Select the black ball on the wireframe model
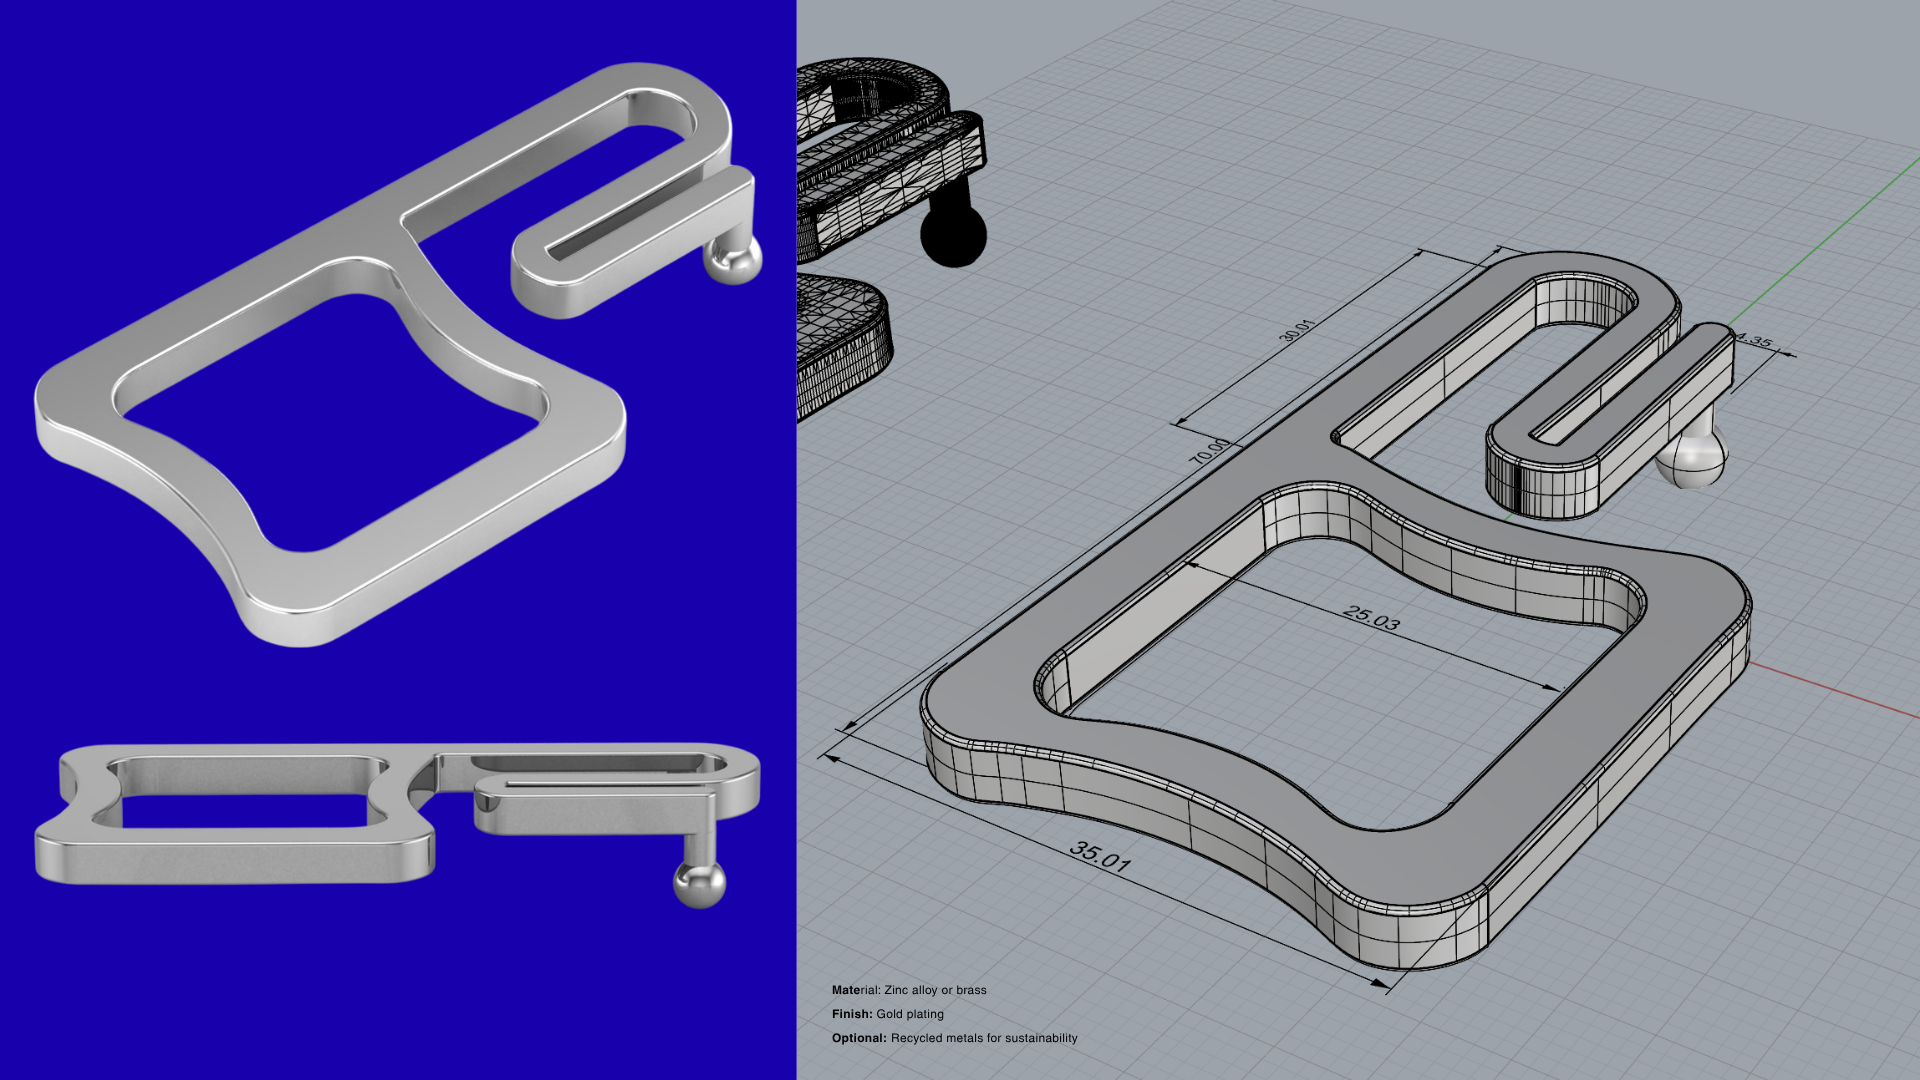This screenshot has height=1080, width=1920. click(x=953, y=236)
